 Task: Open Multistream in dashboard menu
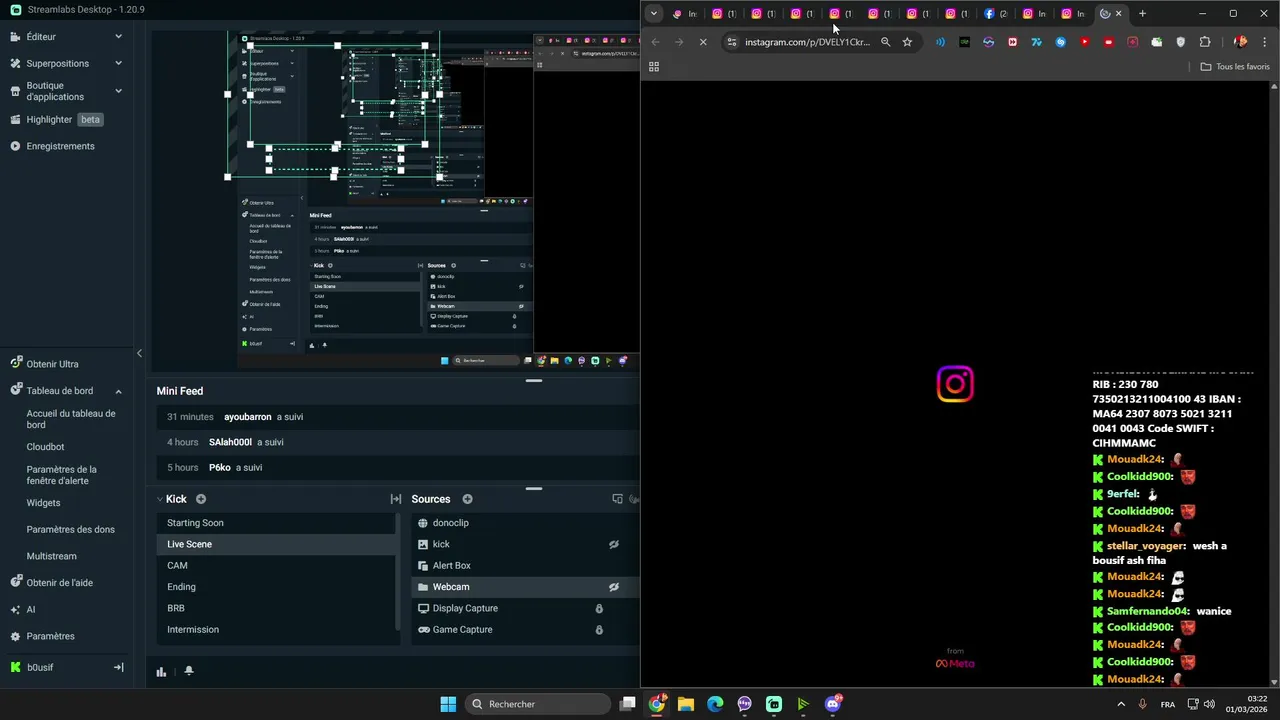51,556
